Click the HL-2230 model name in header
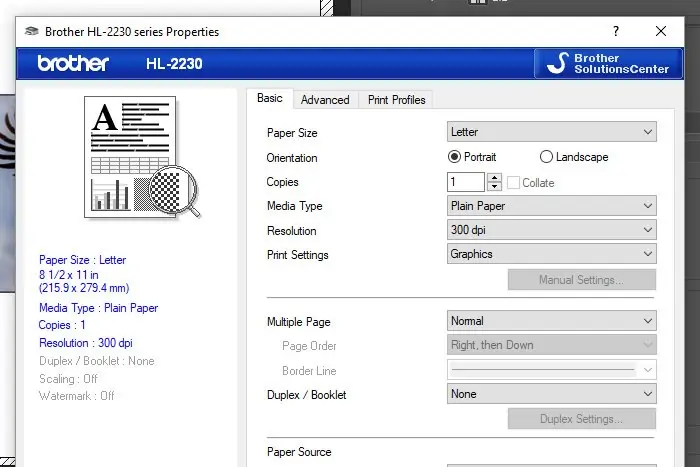This screenshot has width=700, height=467. pos(174,64)
